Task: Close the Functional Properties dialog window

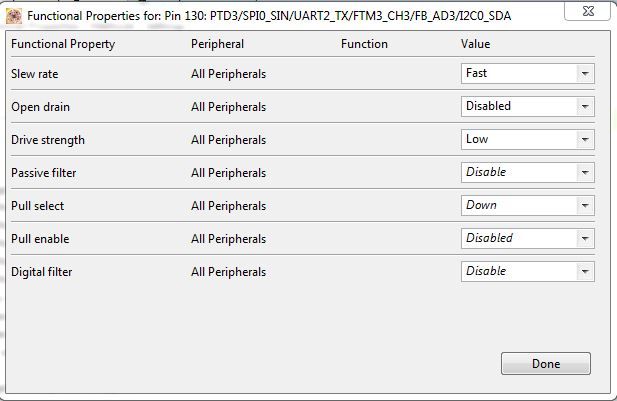Action: click(x=587, y=10)
